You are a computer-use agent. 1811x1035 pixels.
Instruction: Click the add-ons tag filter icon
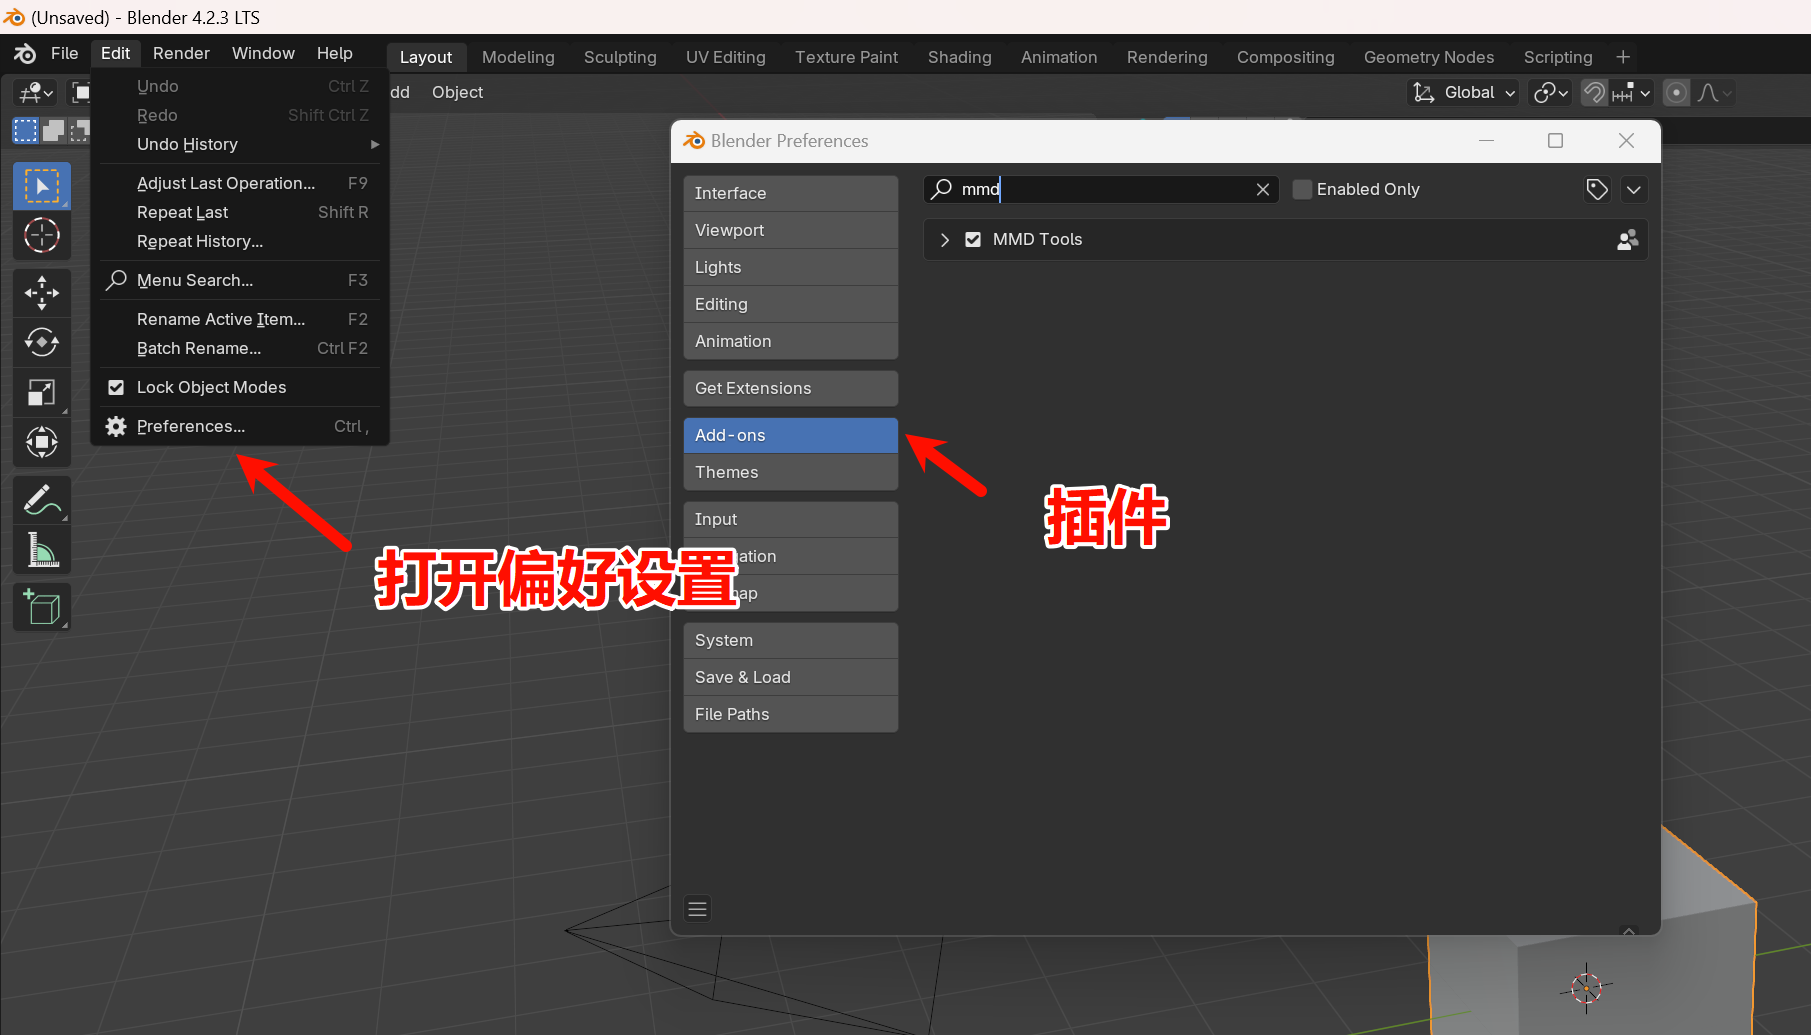point(1597,190)
